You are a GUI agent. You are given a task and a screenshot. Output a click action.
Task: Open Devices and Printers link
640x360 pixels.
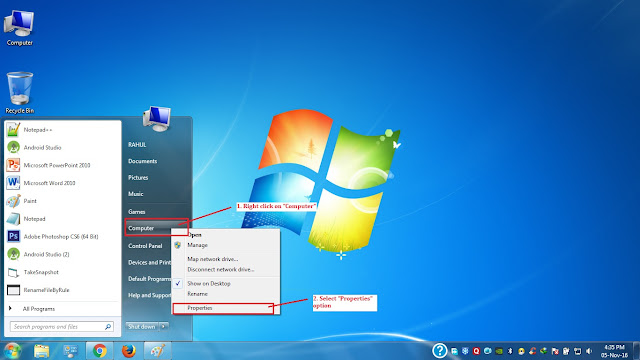click(150, 262)
